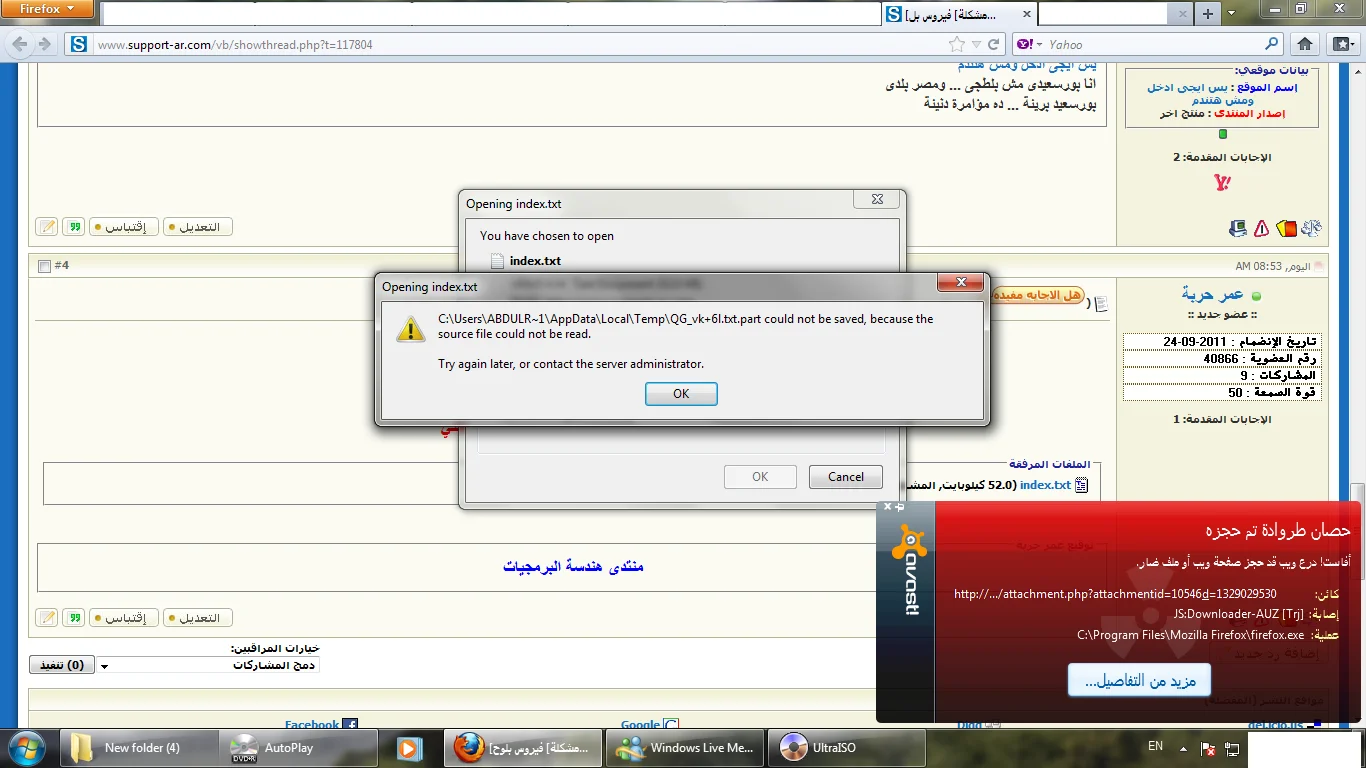Click the avast more details button
The image size is (1366, 768).
coord(1139,681)
